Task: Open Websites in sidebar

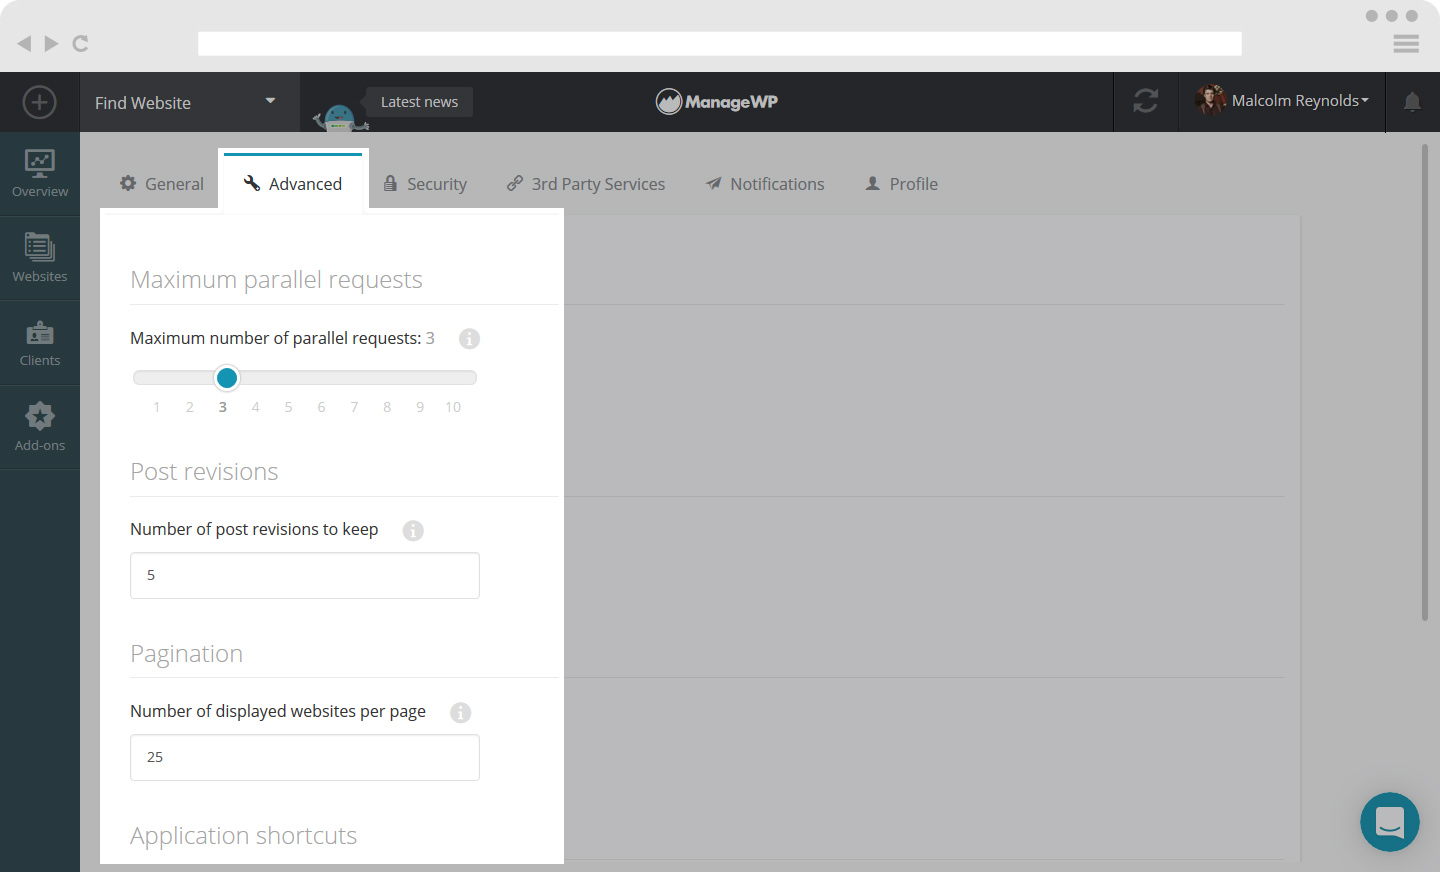Action: (40, 258)
